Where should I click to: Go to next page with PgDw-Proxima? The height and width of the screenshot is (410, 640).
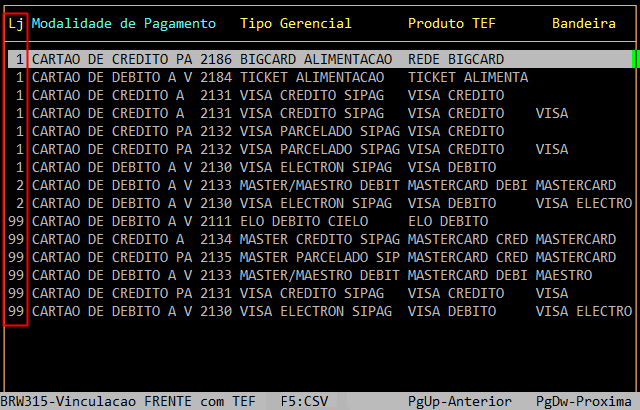click(x=584, y=401)
